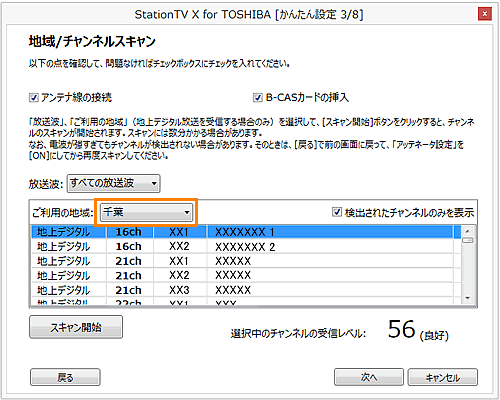
Task: Uncheck 検出されたチャンネルのみを表示 option
Action: (337, 212)
